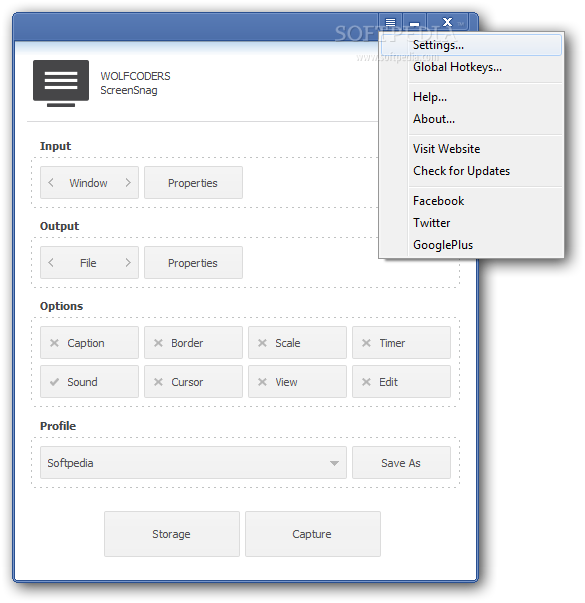Image resolution: width=585 pixels, height=603 pixels.
Task: Click Save As profile button
Action: tap(401, 463)
